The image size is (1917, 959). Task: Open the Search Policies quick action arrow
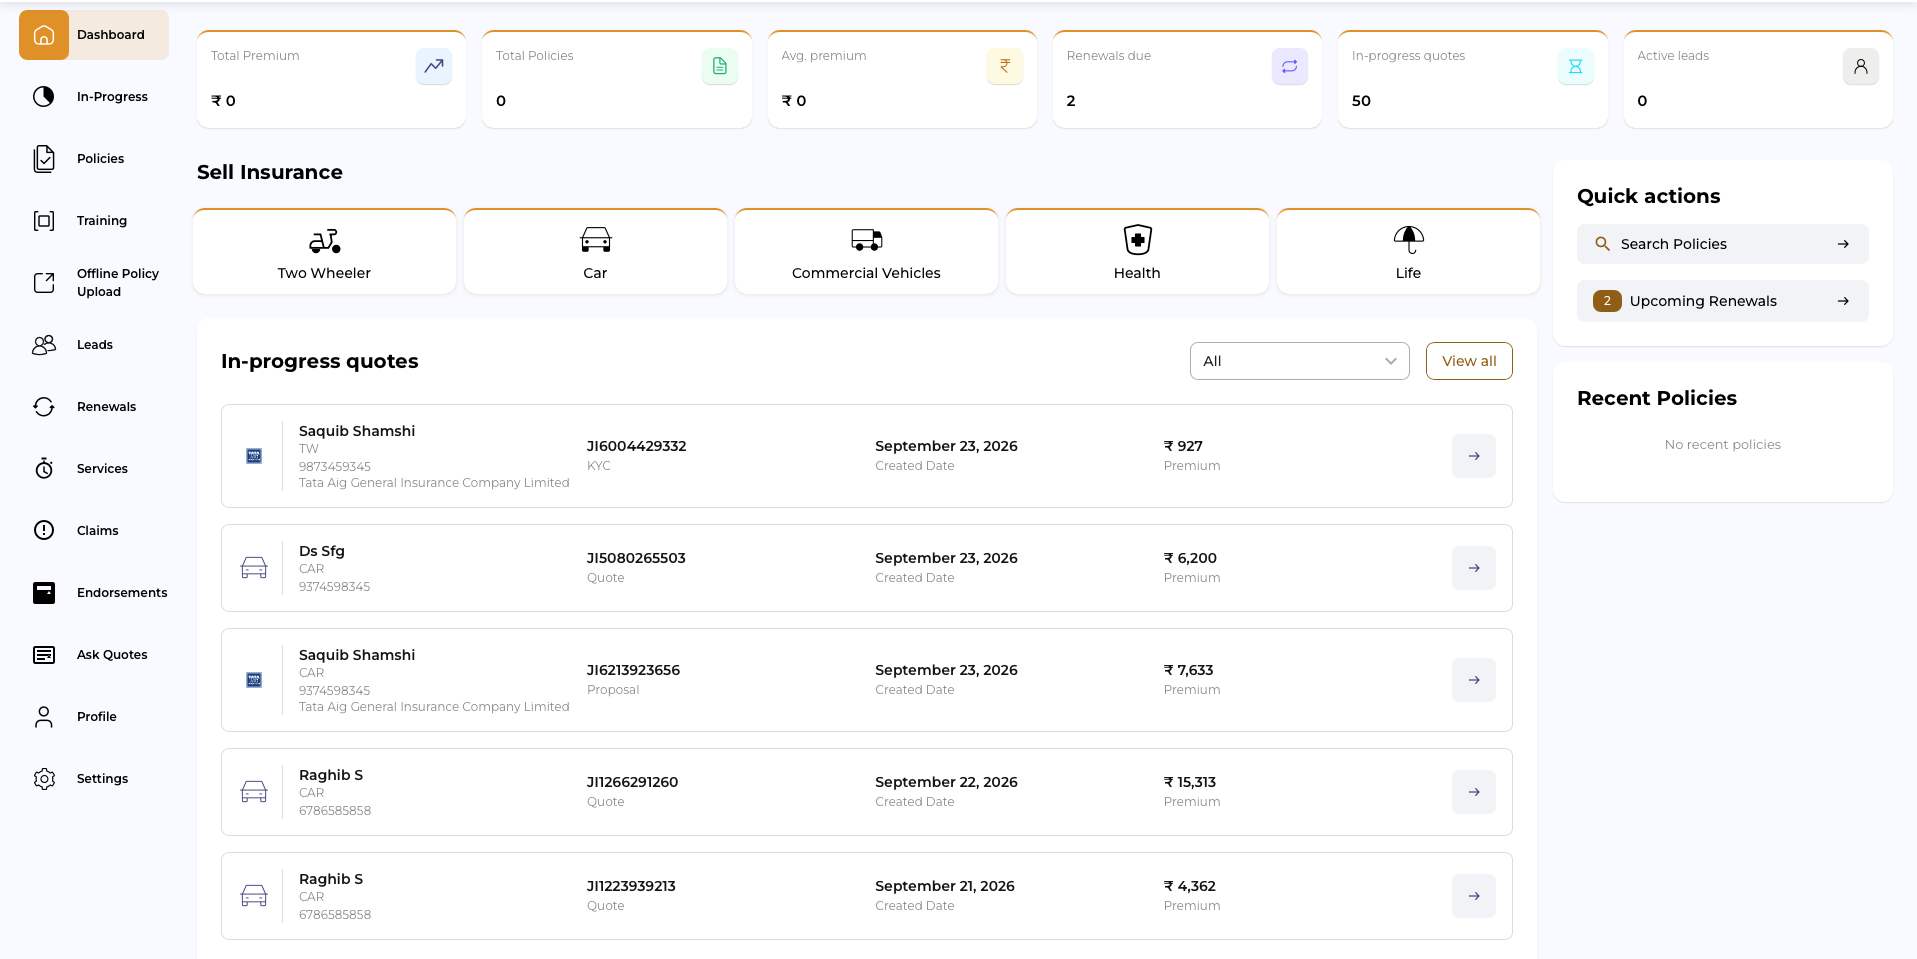pyautogui.click(x=1843, y=244)
